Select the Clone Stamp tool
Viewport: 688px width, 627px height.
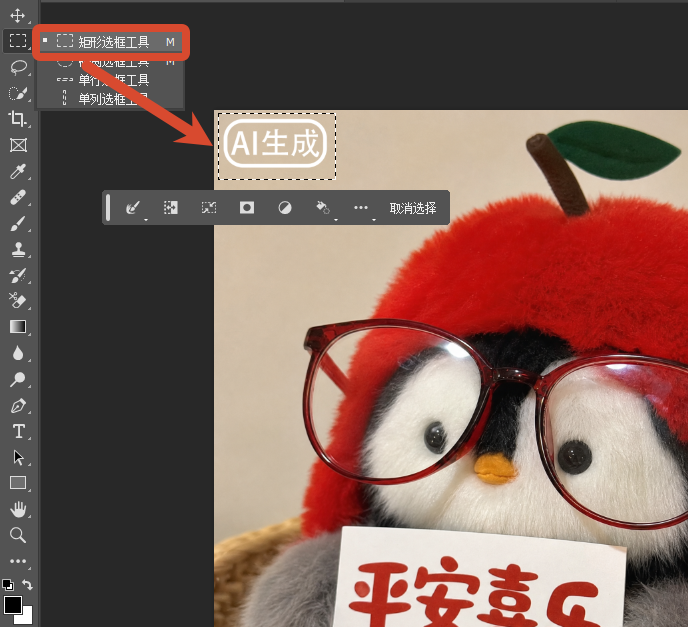18,250
